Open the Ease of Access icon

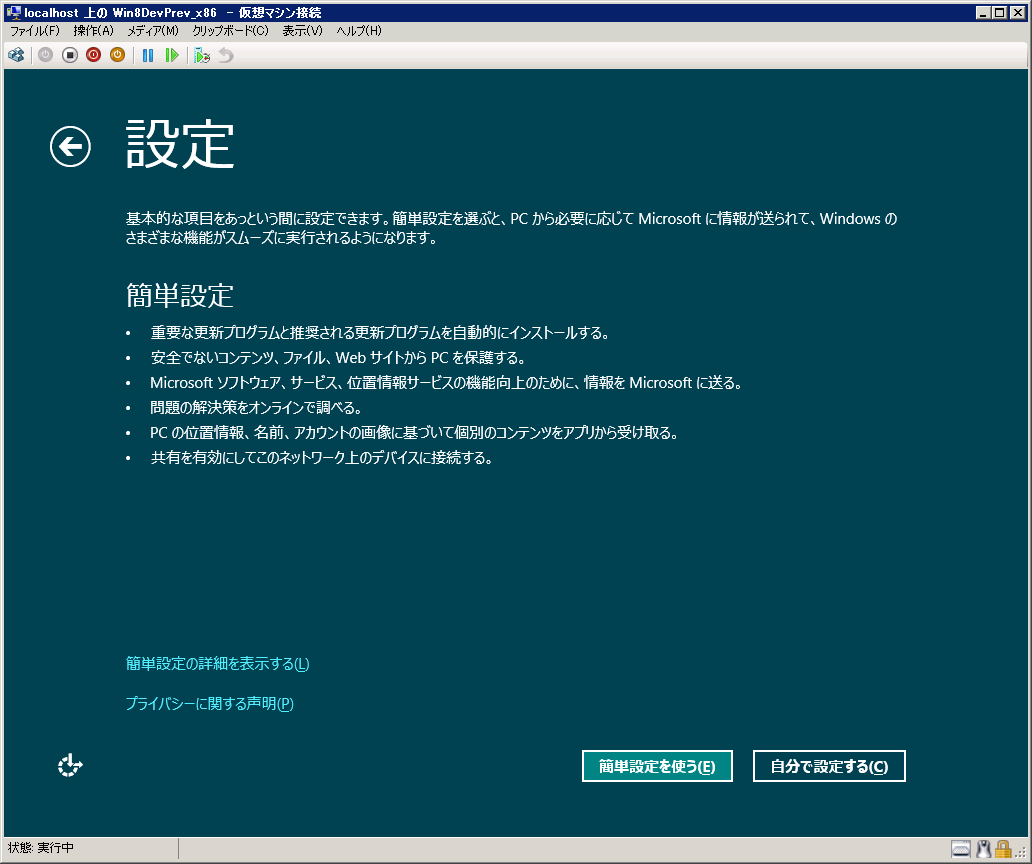point(70,766)
